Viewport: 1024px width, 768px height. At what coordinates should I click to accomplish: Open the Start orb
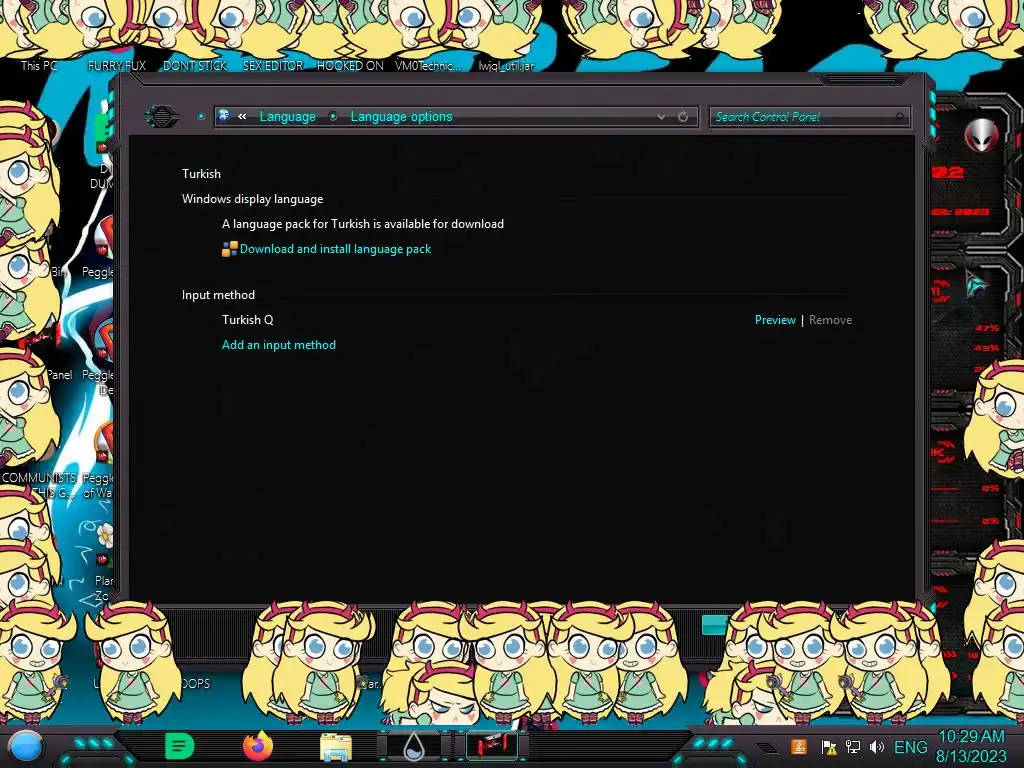coord(26,746)
